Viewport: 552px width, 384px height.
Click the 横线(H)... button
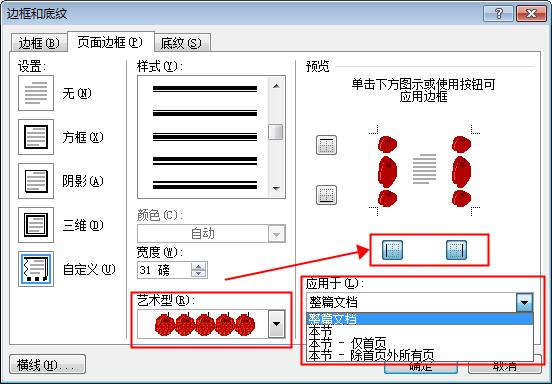(47, 365)
